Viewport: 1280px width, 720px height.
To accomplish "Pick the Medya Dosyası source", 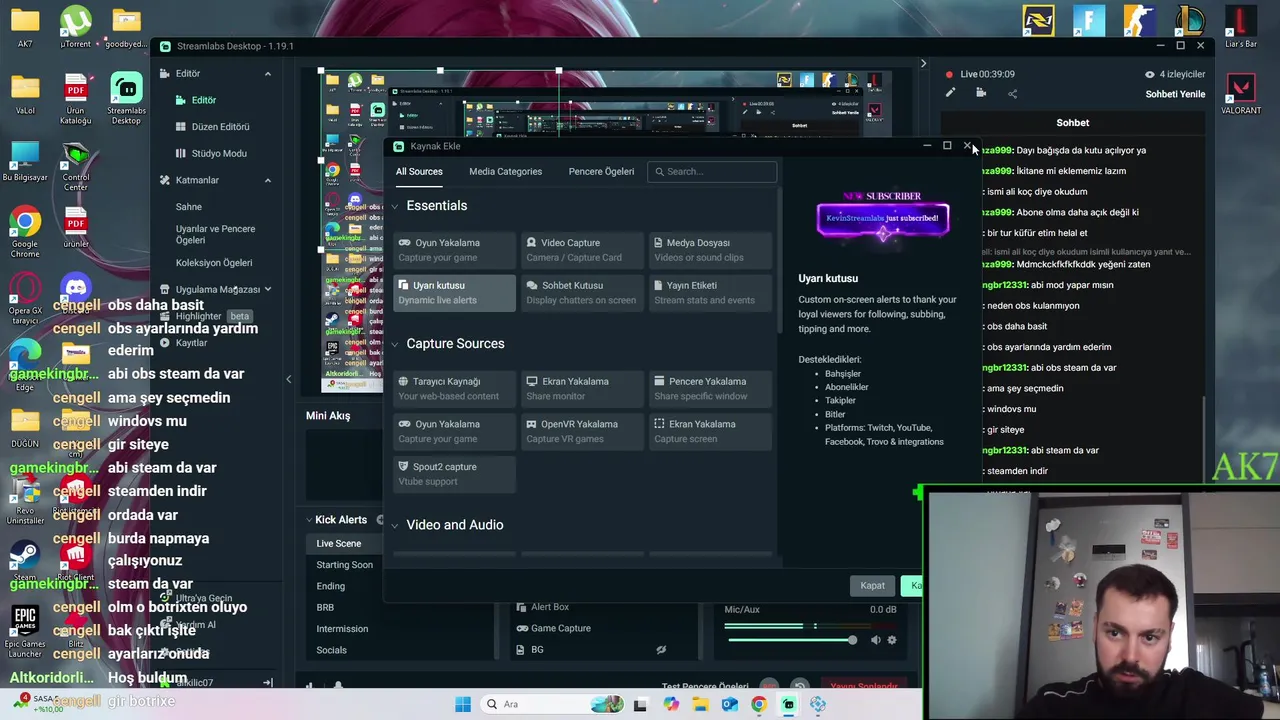I will click(710, 250).
